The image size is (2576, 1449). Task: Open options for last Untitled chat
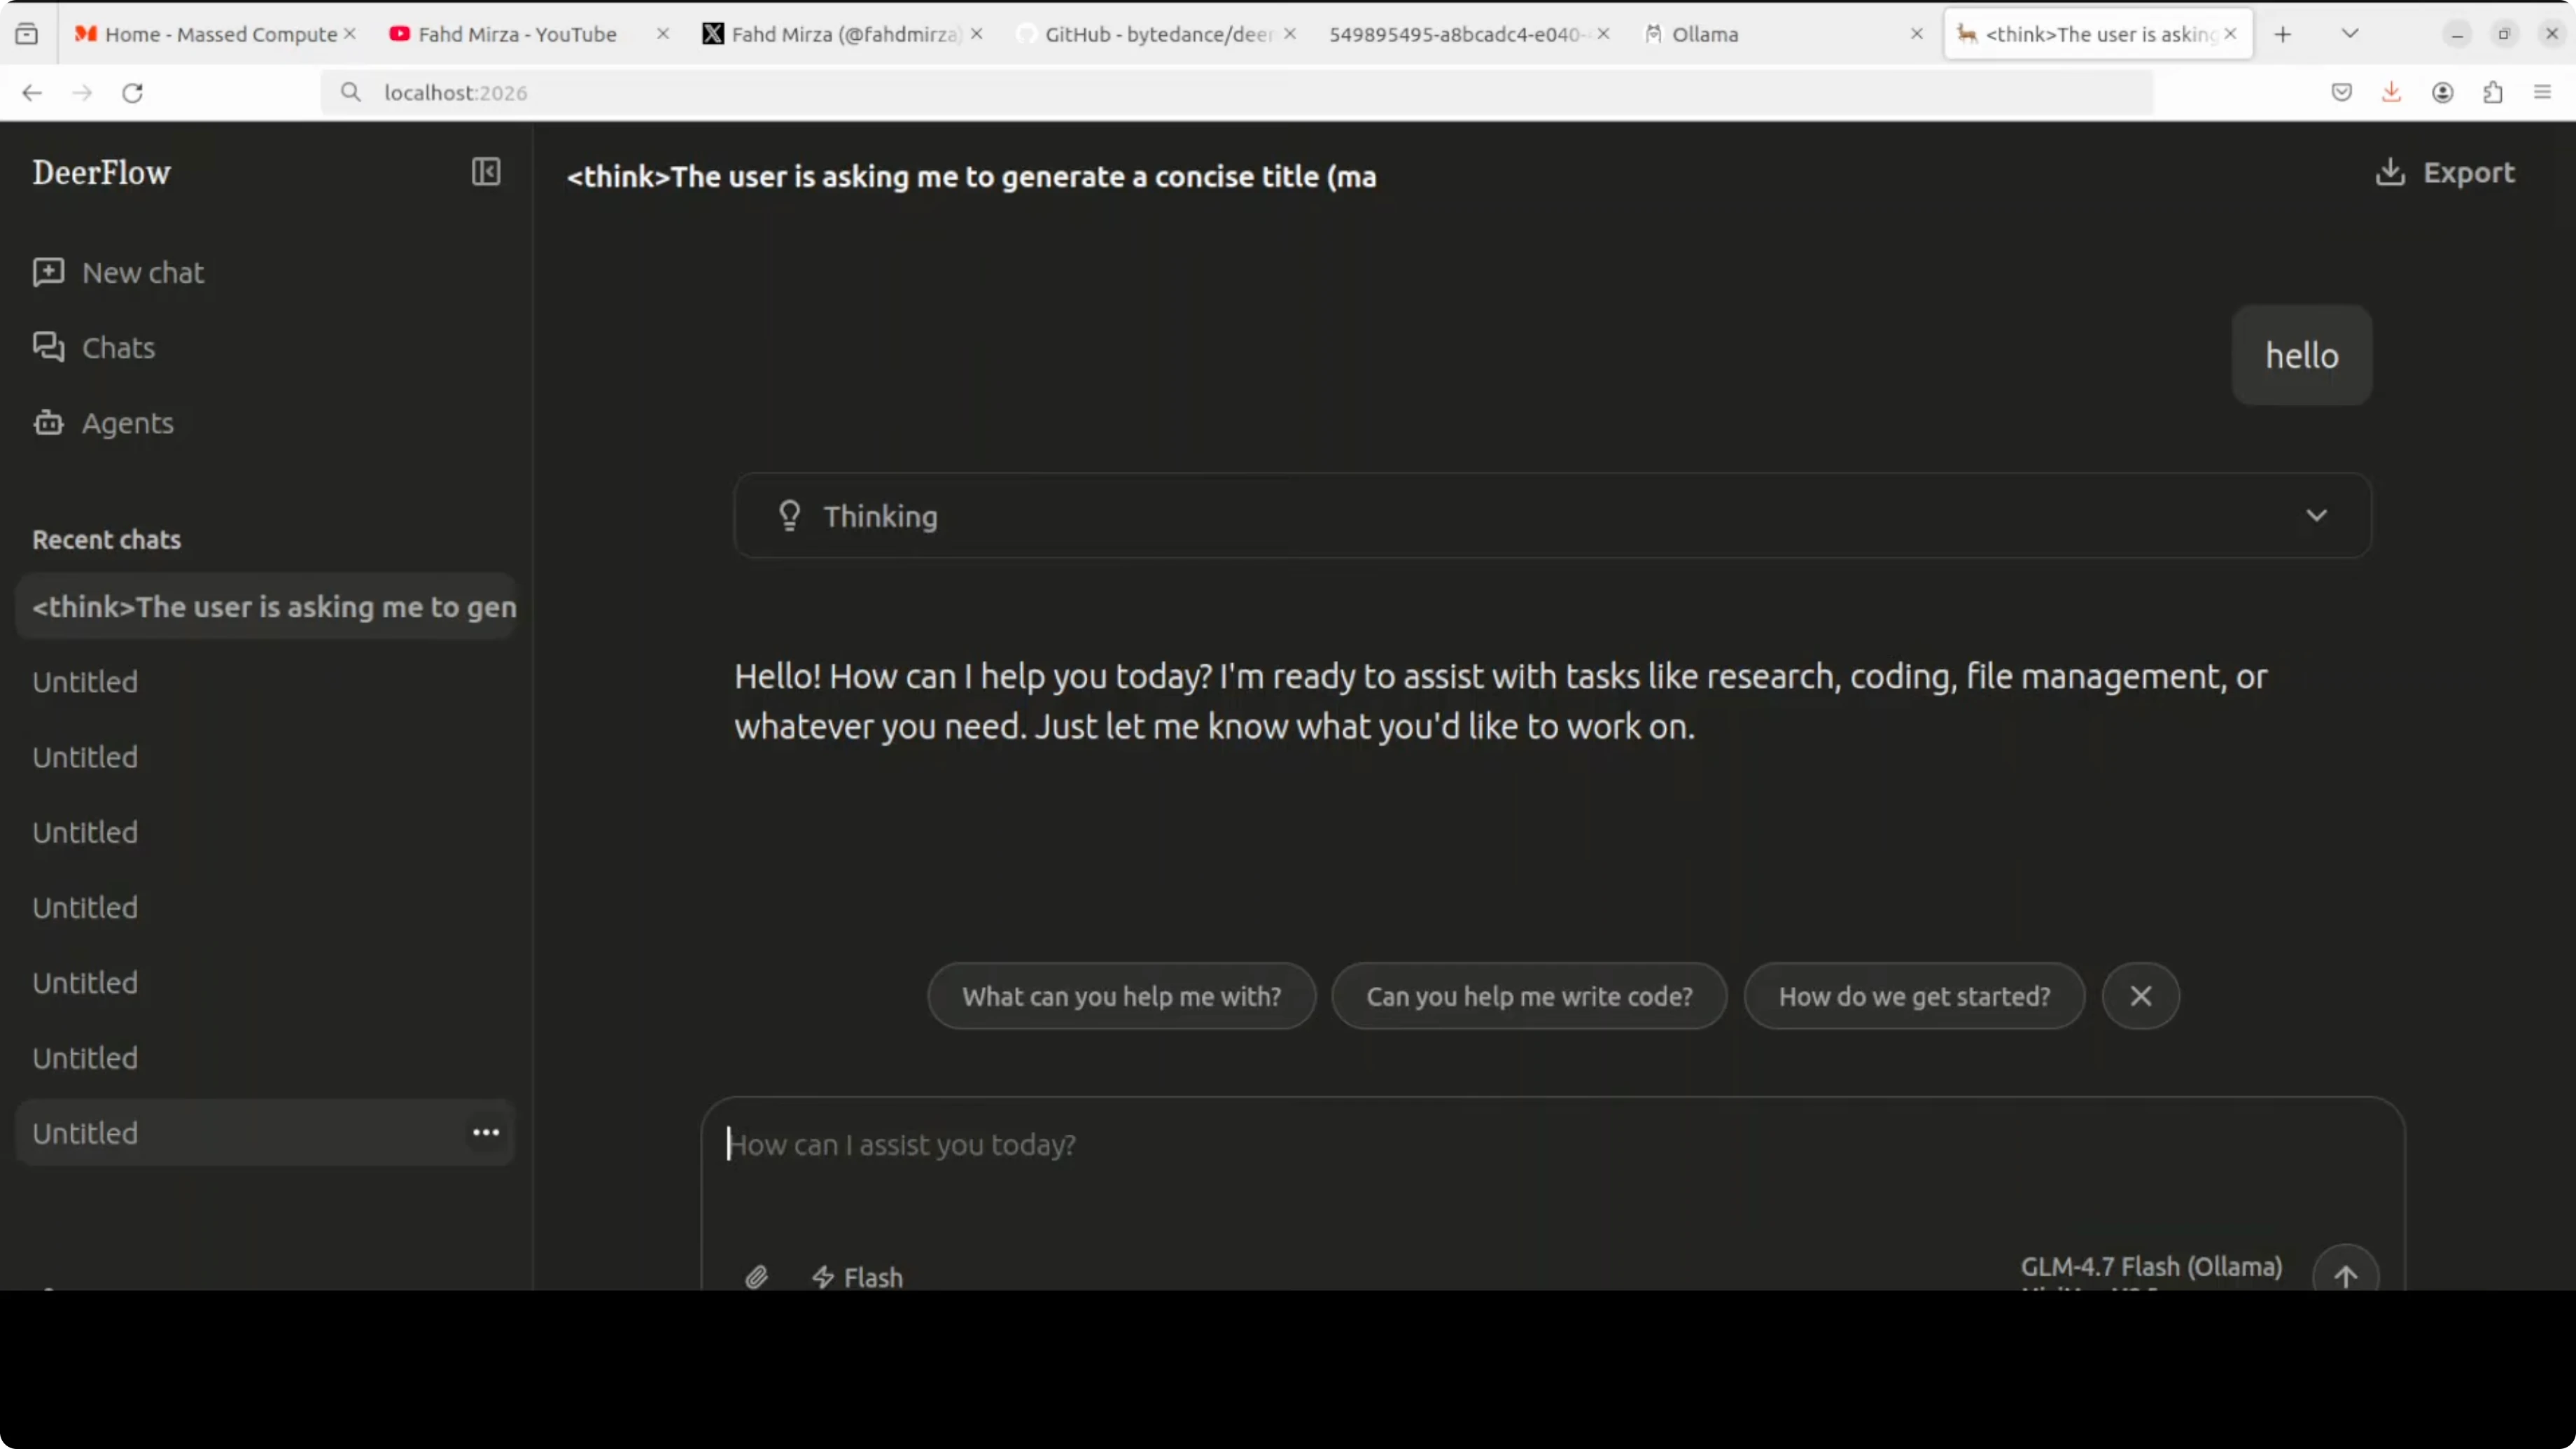[486, 1132]
